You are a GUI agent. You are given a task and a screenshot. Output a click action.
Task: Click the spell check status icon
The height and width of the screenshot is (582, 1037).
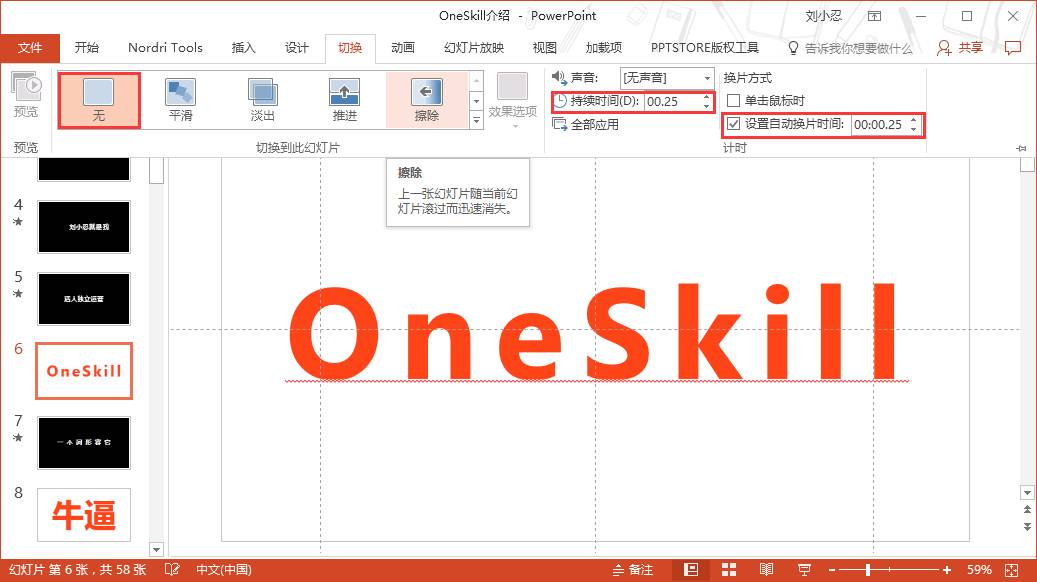click(x=172, y=569)
